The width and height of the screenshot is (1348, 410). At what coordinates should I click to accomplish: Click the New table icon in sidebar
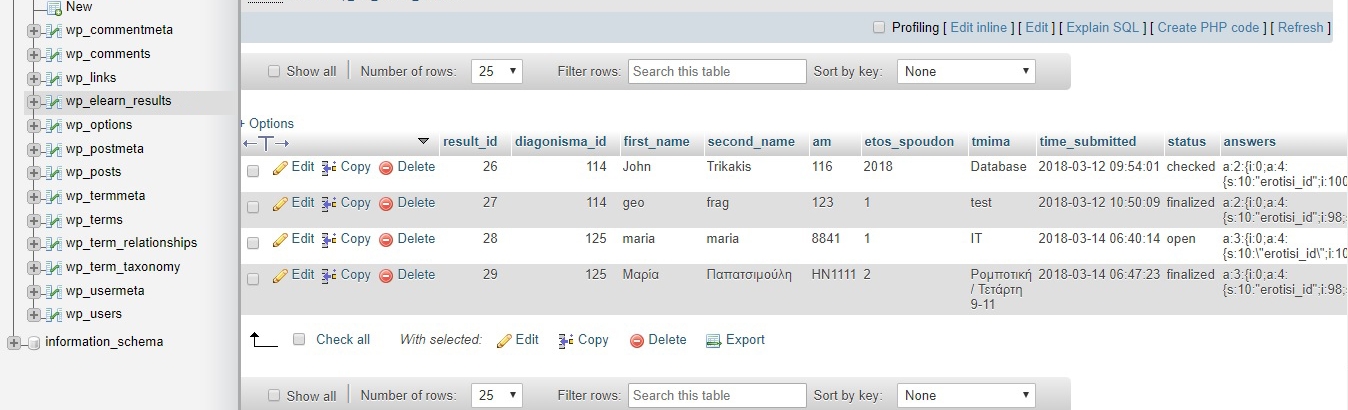54,8
